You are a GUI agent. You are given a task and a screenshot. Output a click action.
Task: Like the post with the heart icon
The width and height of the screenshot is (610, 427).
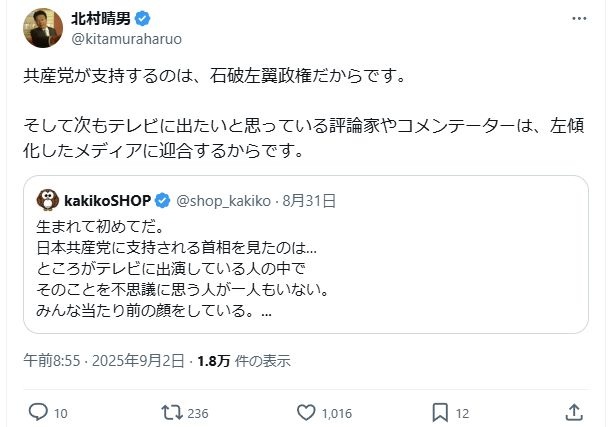click(309, 411)
